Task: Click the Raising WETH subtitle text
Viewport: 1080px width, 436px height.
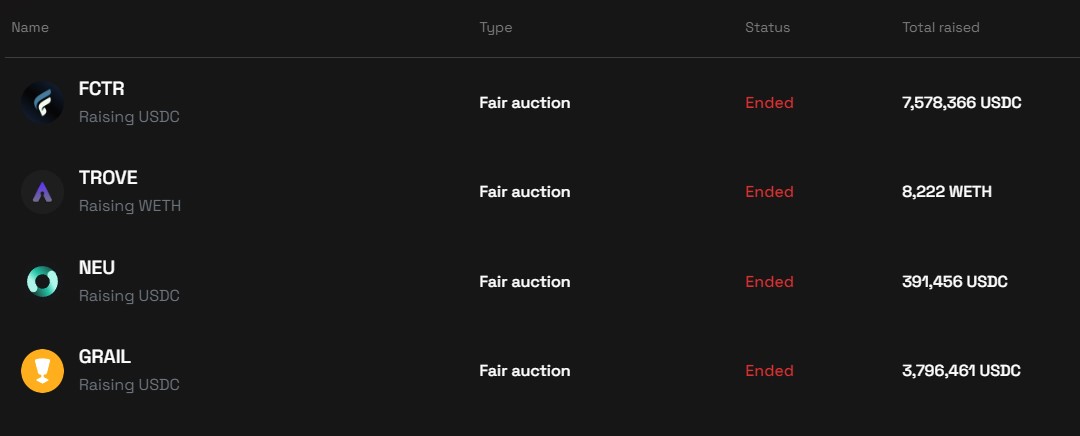Action: [130, 206]
